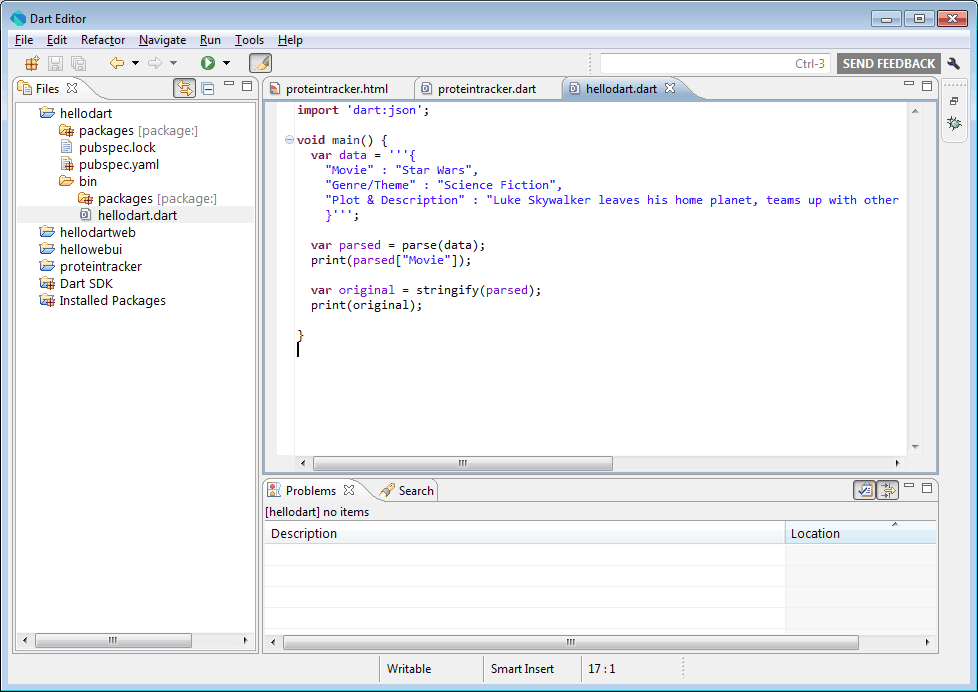Collapse all in Files view
978x692 pixels.
(x=208, y=88)
